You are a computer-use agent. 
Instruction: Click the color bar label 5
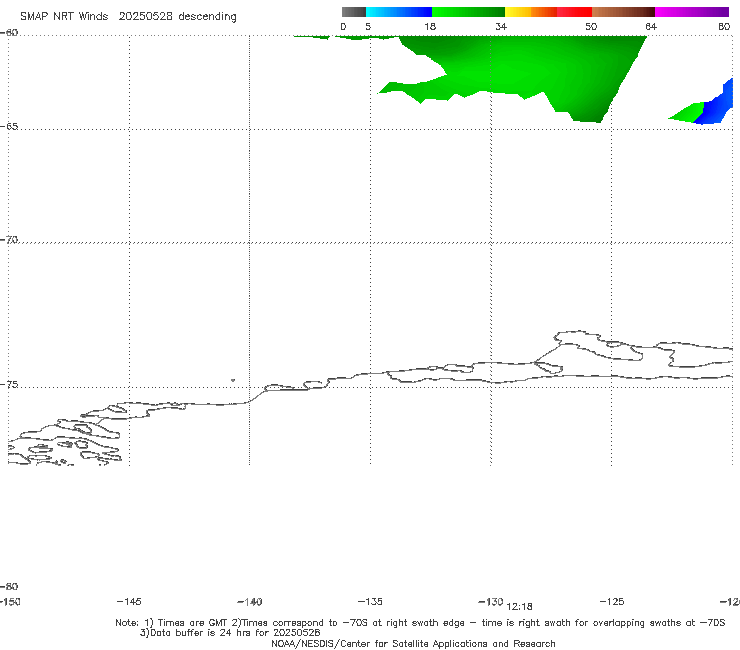coord(368,27)
